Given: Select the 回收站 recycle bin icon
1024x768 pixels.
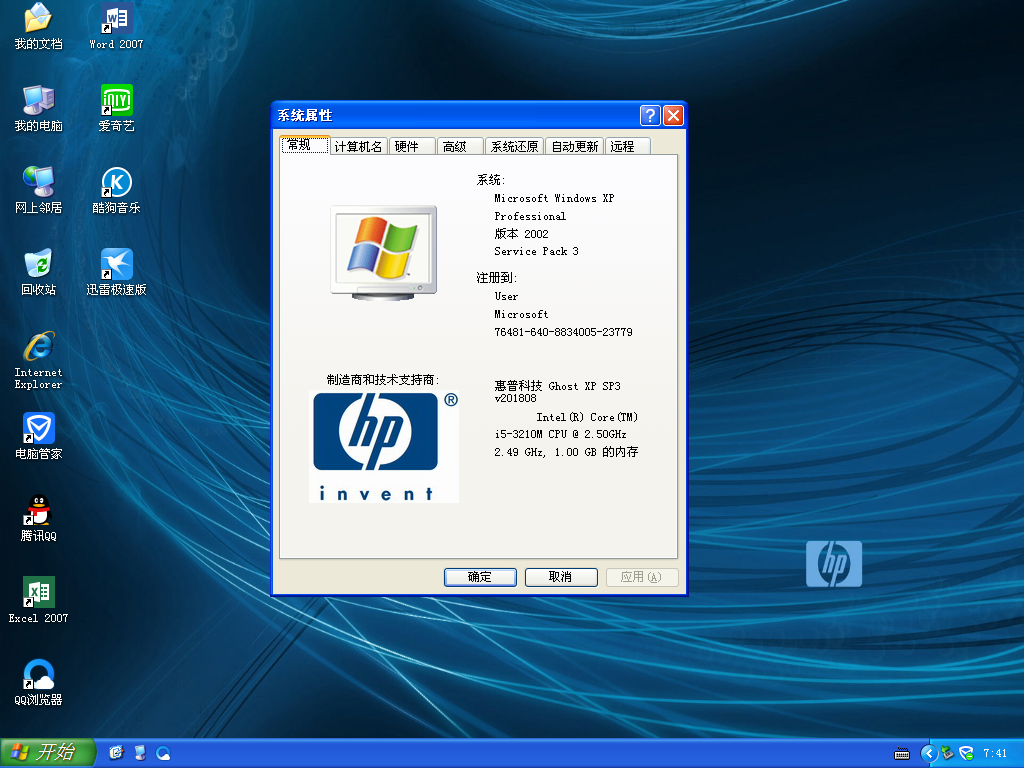Looking at the screenshot, I should click(x=39, y=272).
